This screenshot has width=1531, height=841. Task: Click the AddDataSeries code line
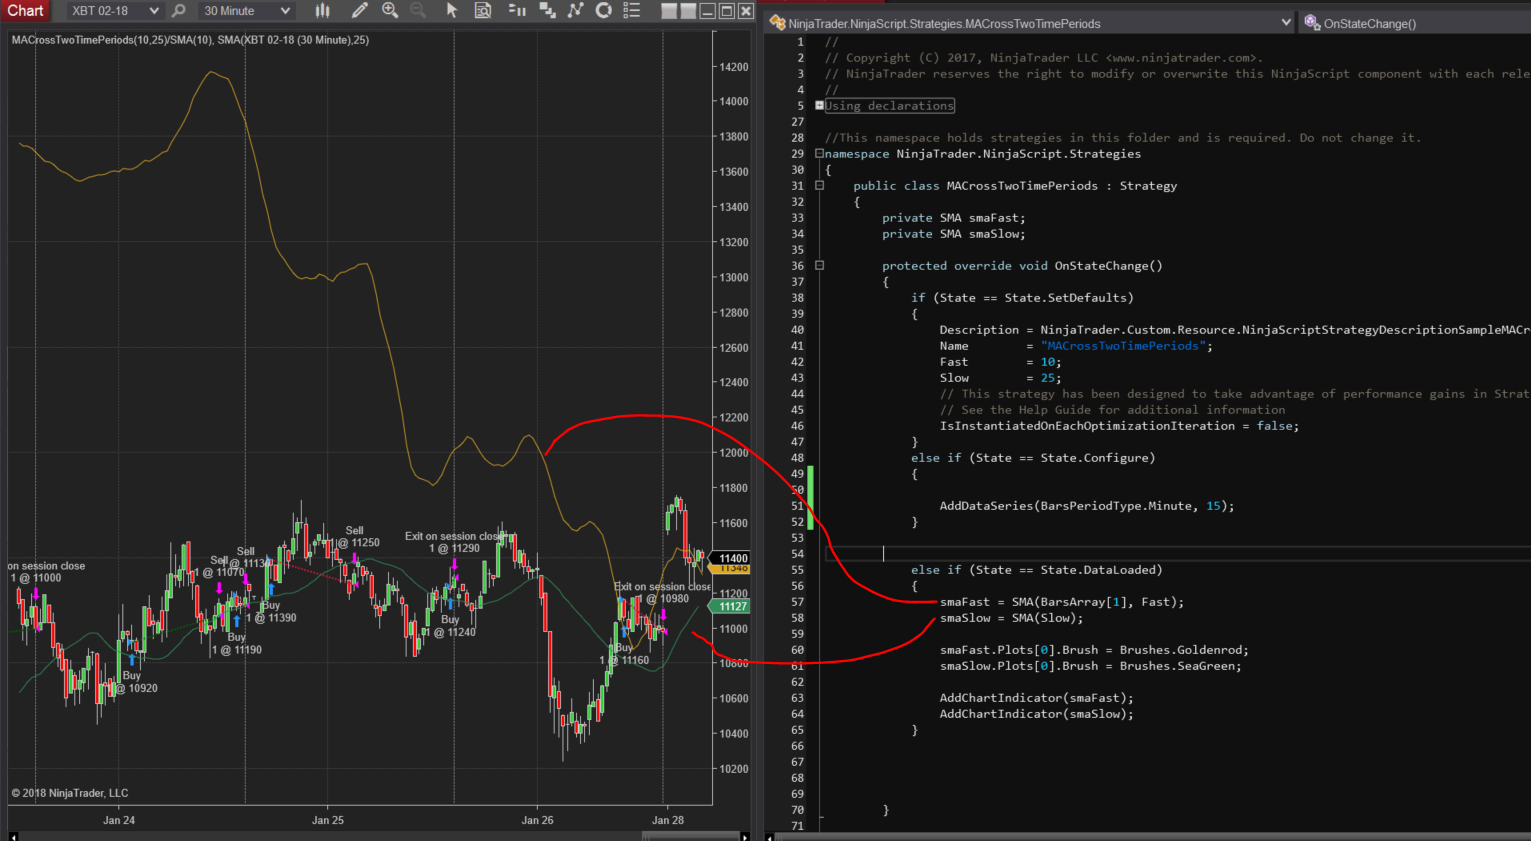coord(1087,506)
